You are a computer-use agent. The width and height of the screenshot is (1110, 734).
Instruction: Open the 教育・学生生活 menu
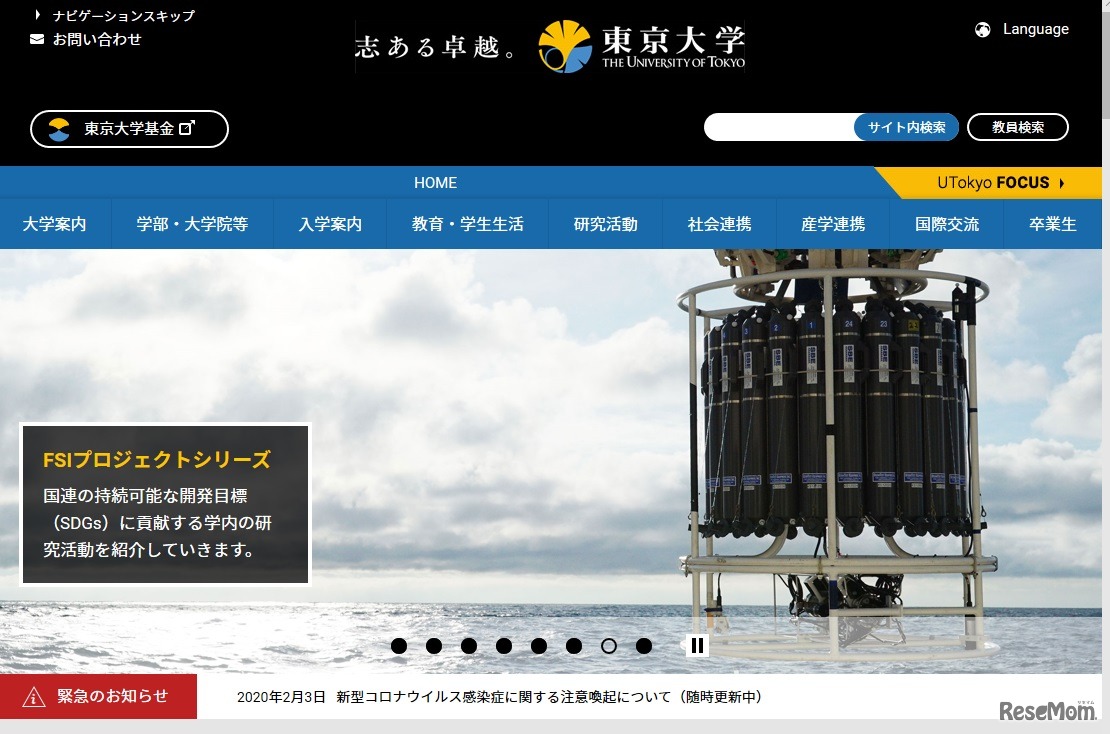(467, 224)
